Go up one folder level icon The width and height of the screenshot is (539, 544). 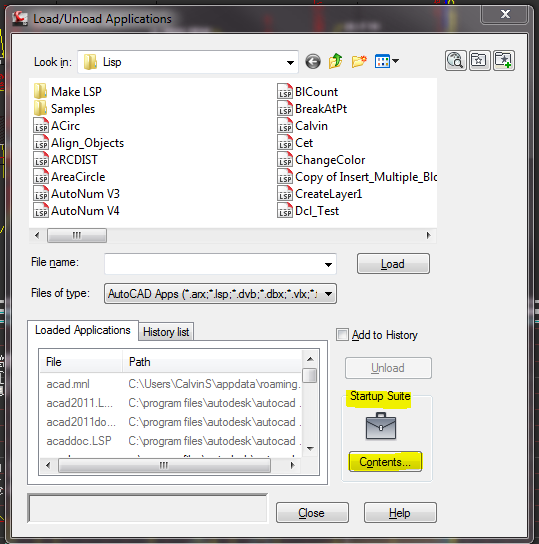point(335,61)
